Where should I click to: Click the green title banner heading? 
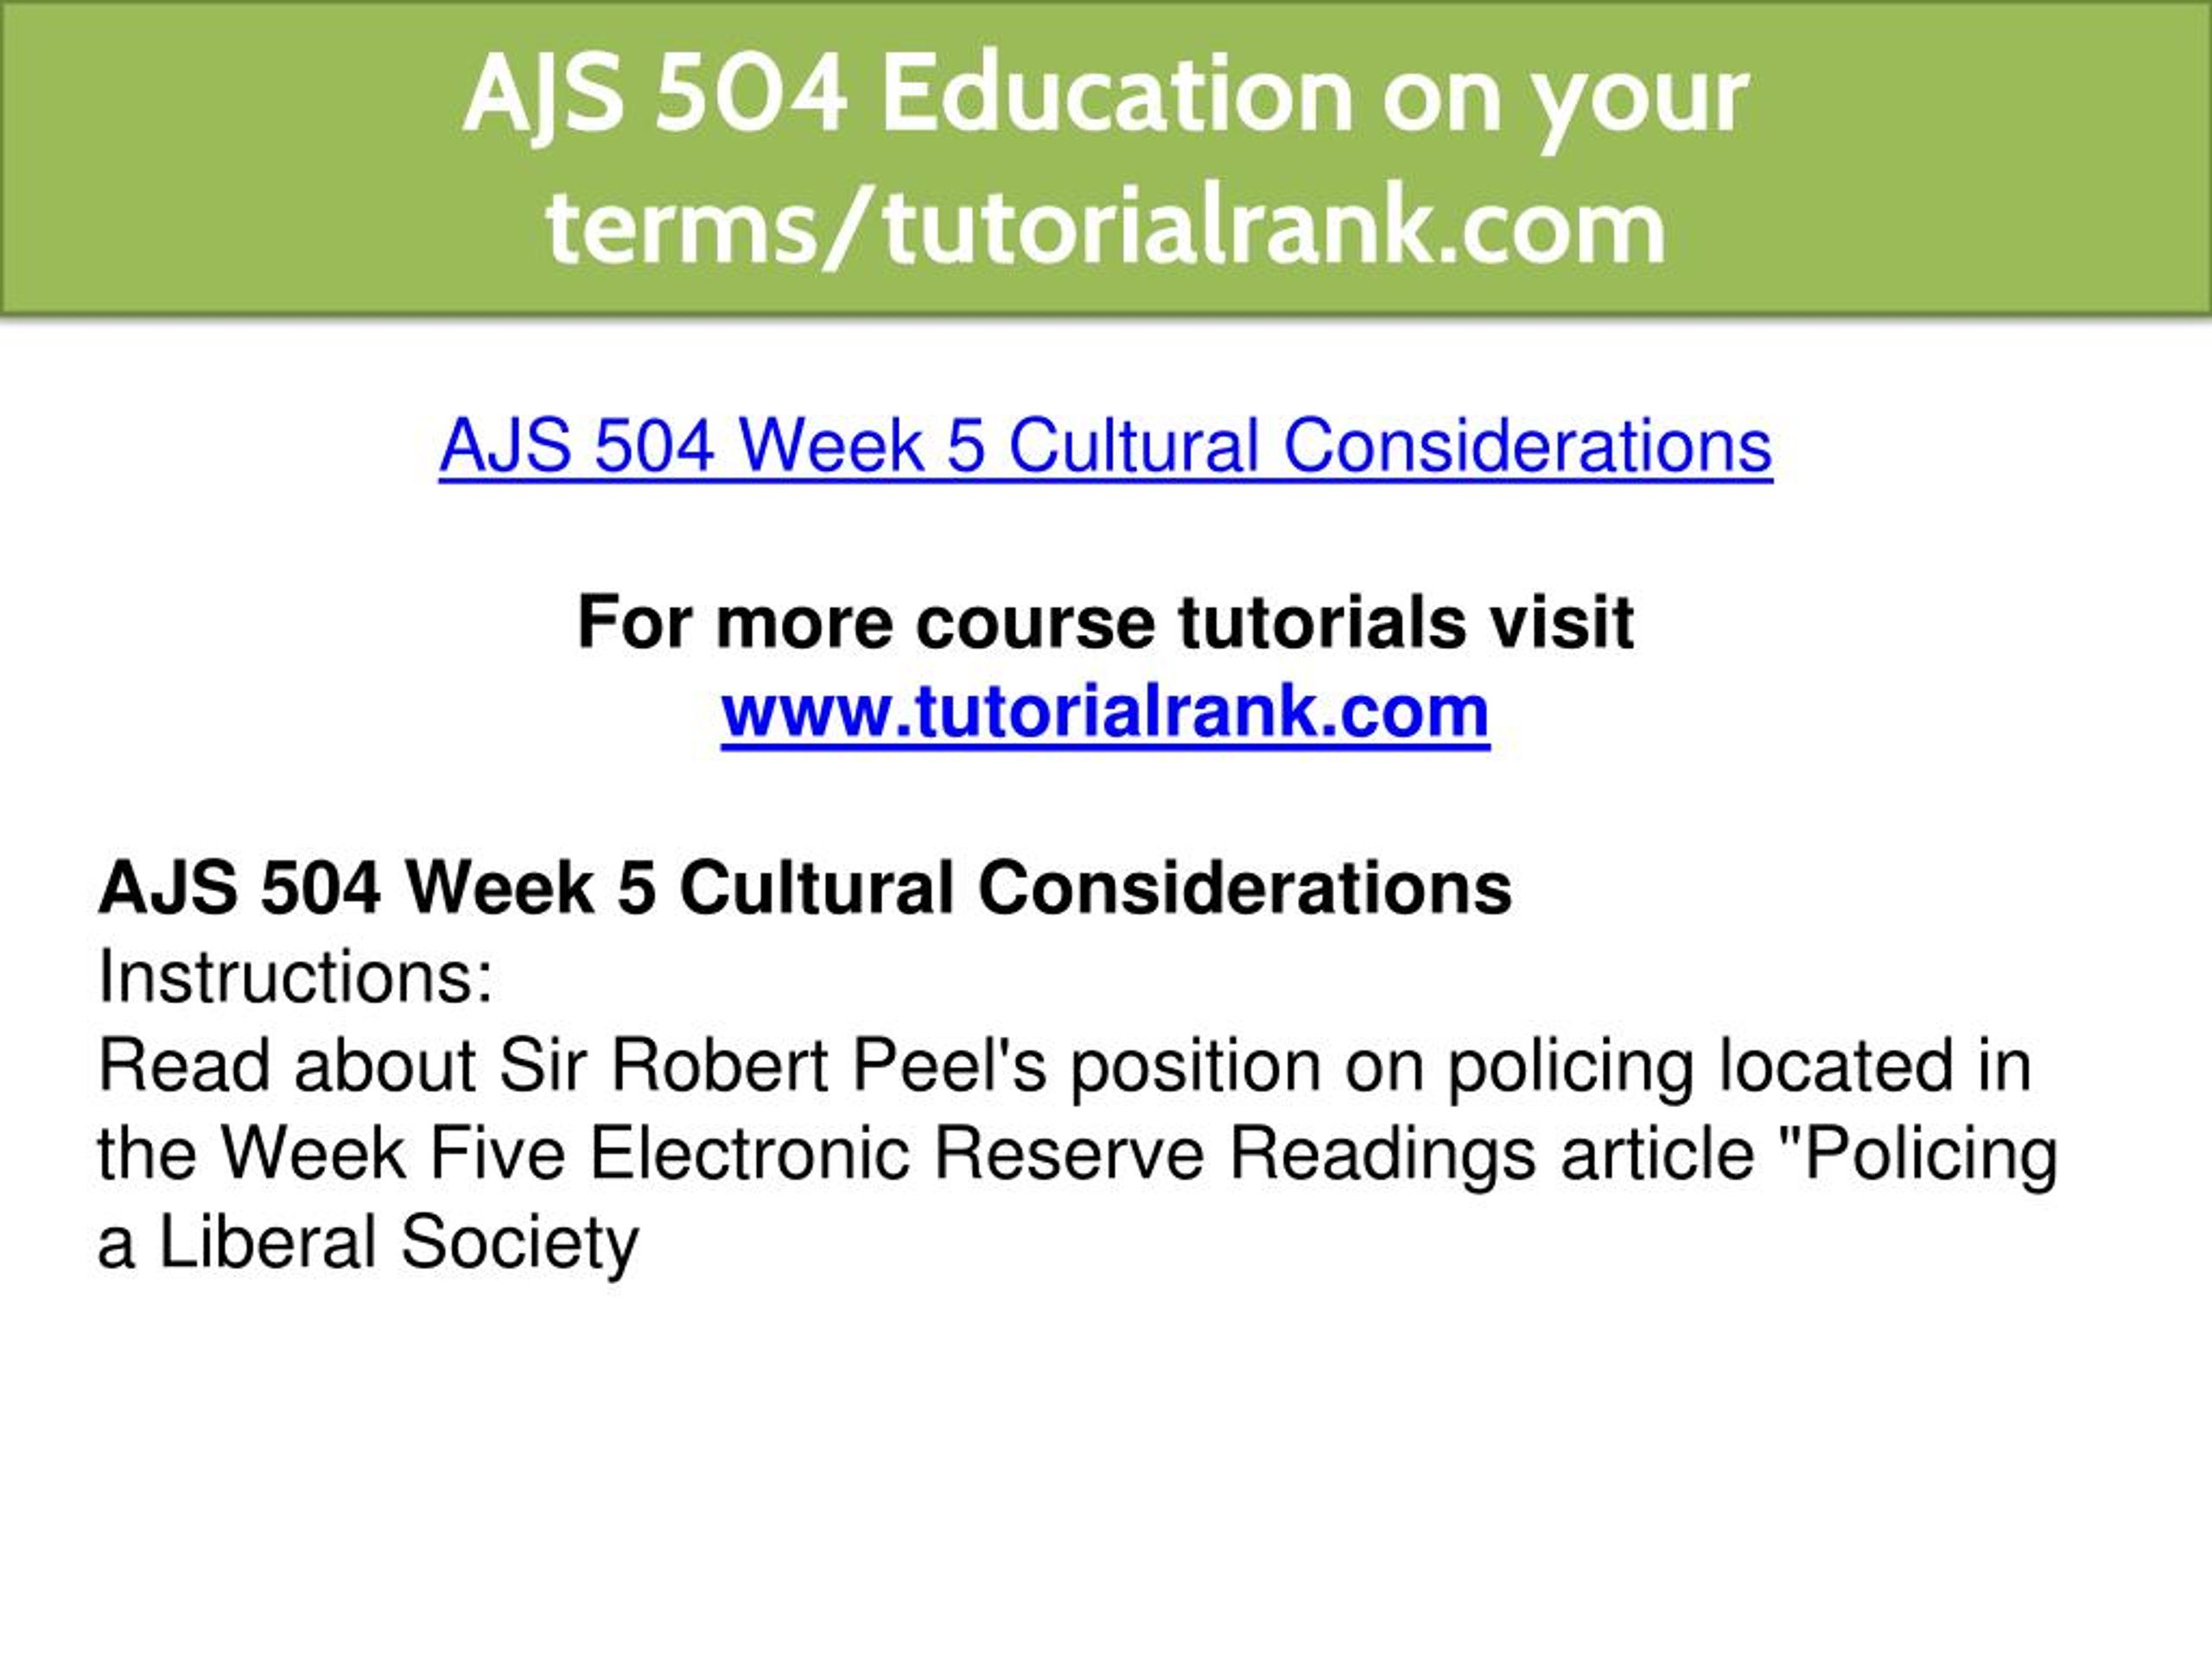point(1105,160)
